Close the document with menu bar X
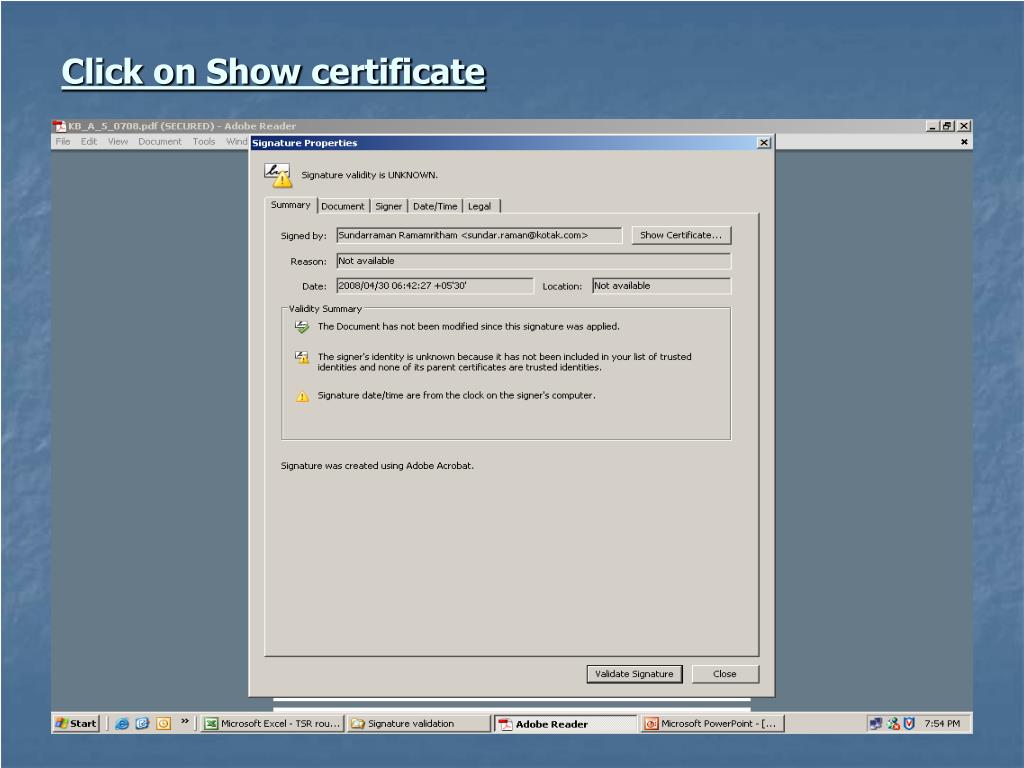Image resolution: width=1024 pixels, height=768 pixels. (964, 142)
